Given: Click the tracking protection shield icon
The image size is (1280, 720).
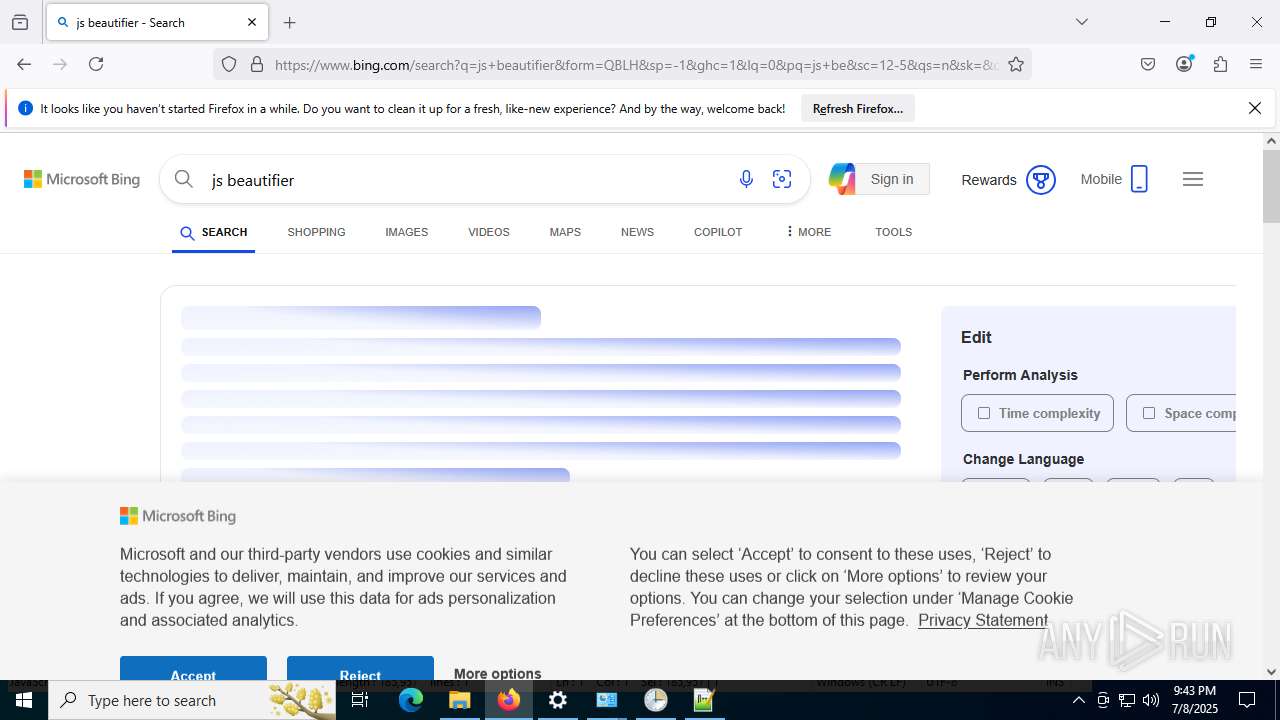Looking at the screenshot, I should [229, 64].
